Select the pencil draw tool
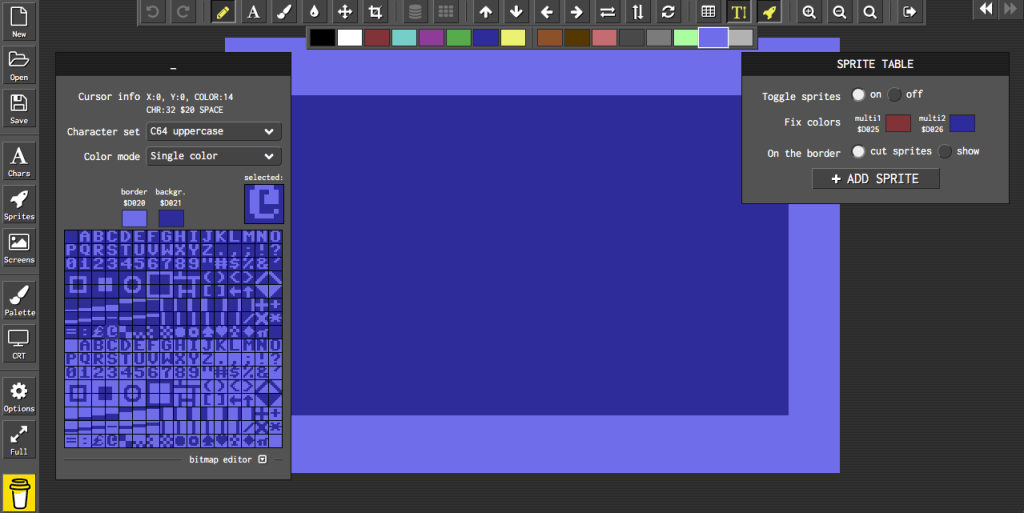Image resolution: width=1024 pixels, height=513 pixels. 223,12
